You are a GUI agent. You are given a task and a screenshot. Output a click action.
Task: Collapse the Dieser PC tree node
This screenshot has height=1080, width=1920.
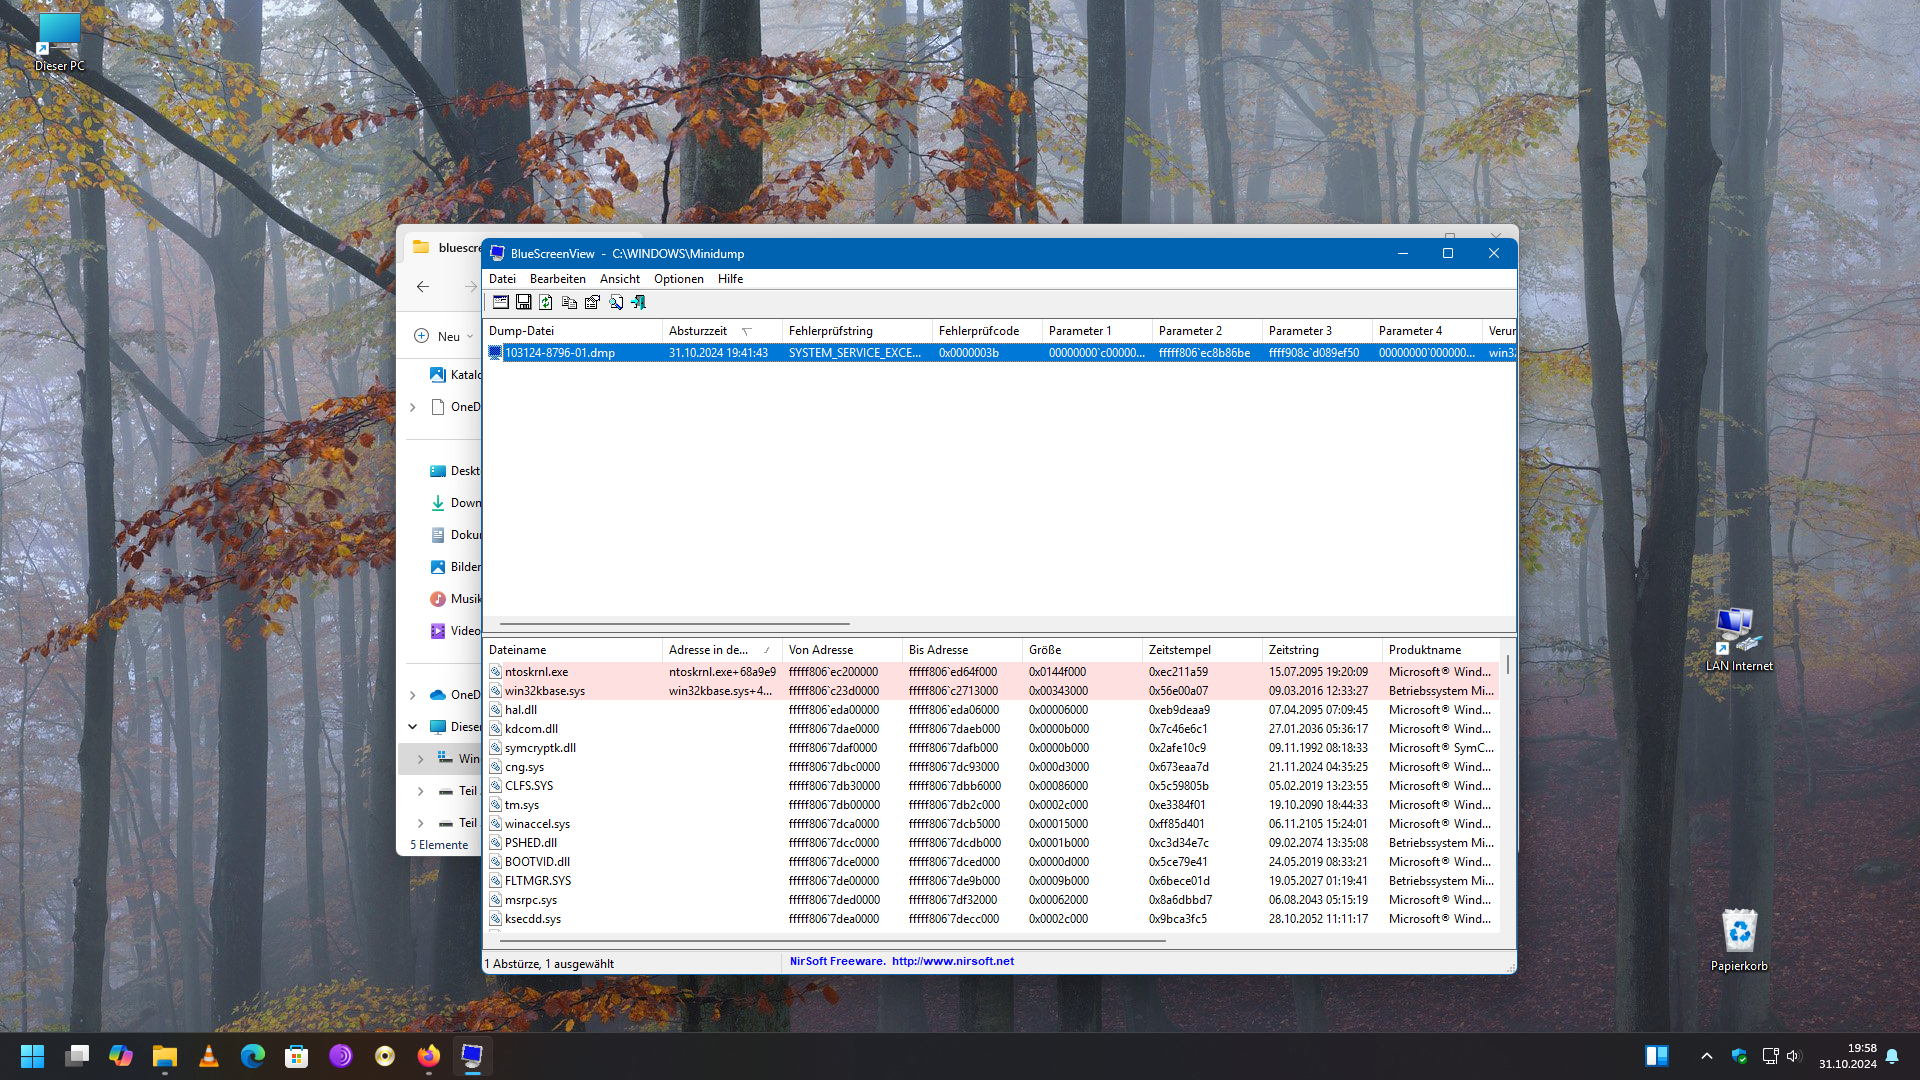413,727
